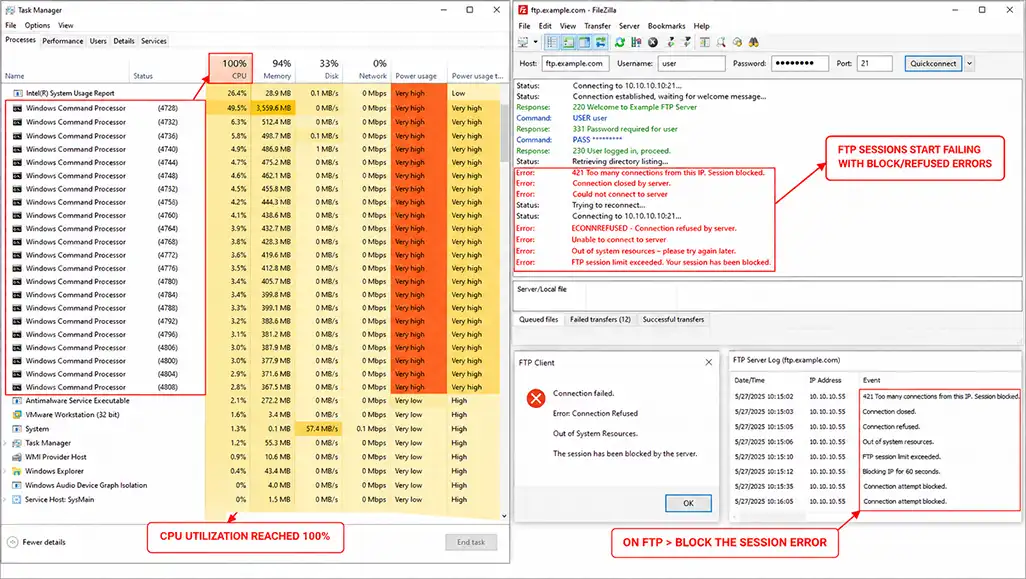Click the Service Host: SysMain gear icon
The height and width of the screenshot is (579, 1026).
coord(17,500)
